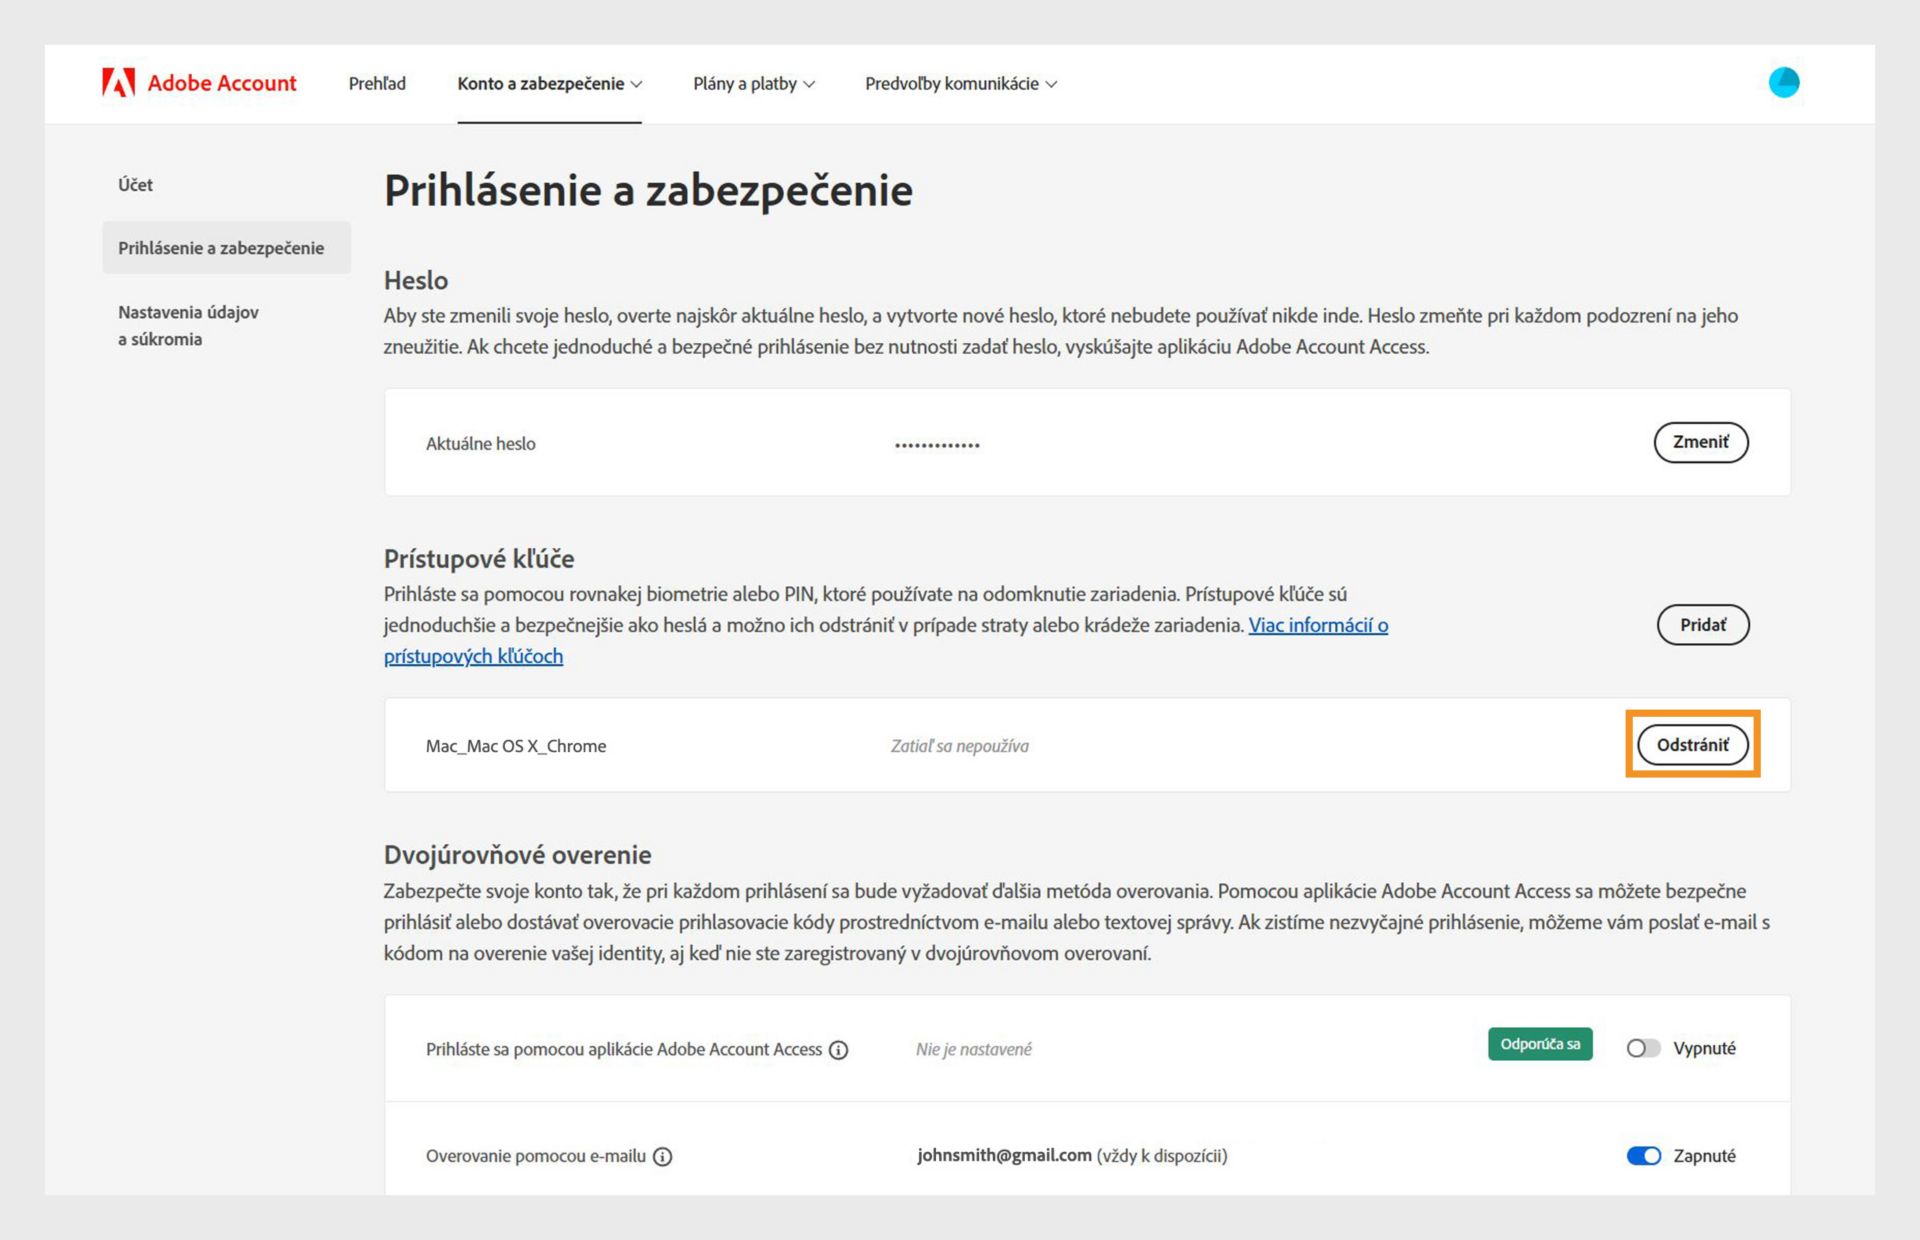Go to the Prehľad tab
Screen dimensions: 1920x1240
[377, 84]
